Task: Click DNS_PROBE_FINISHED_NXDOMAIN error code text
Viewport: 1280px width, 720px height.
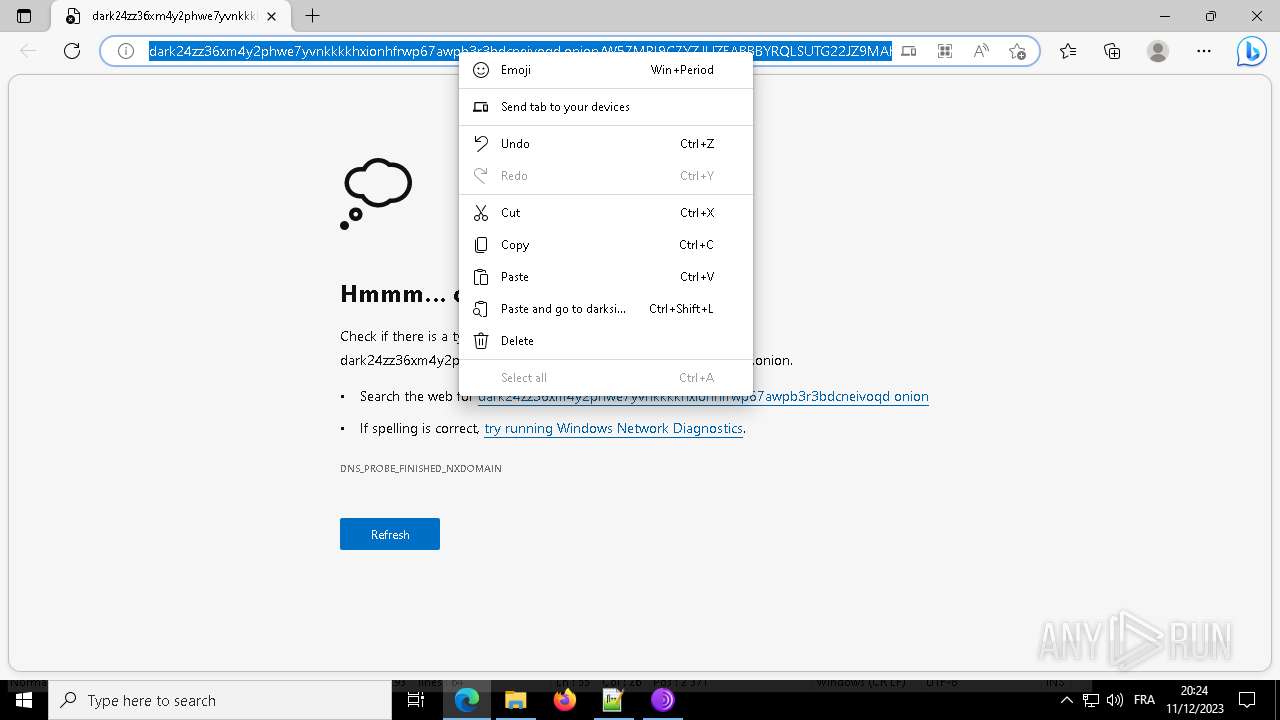Action: point(421,468)
